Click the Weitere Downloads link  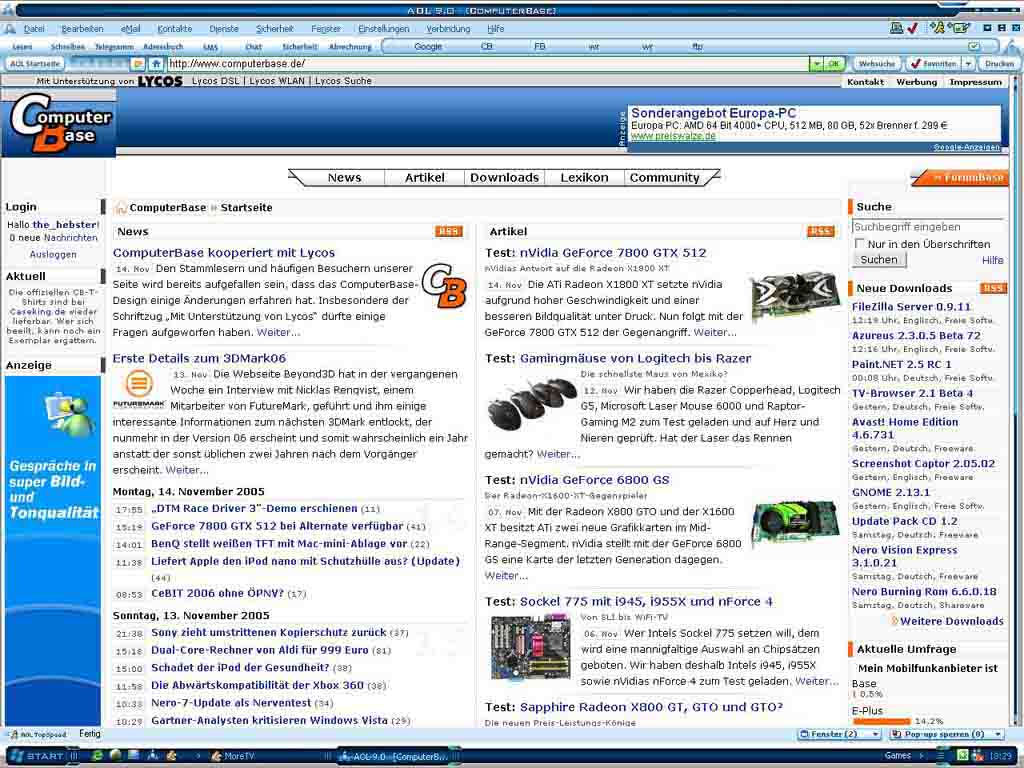(952, 621)
